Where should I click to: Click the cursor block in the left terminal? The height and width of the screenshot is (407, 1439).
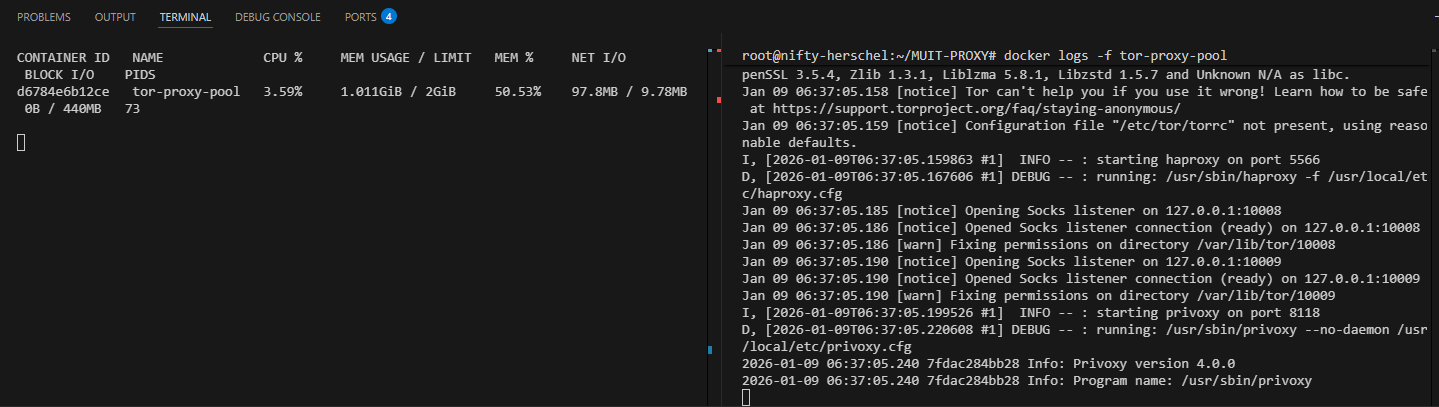coord(21,142)
